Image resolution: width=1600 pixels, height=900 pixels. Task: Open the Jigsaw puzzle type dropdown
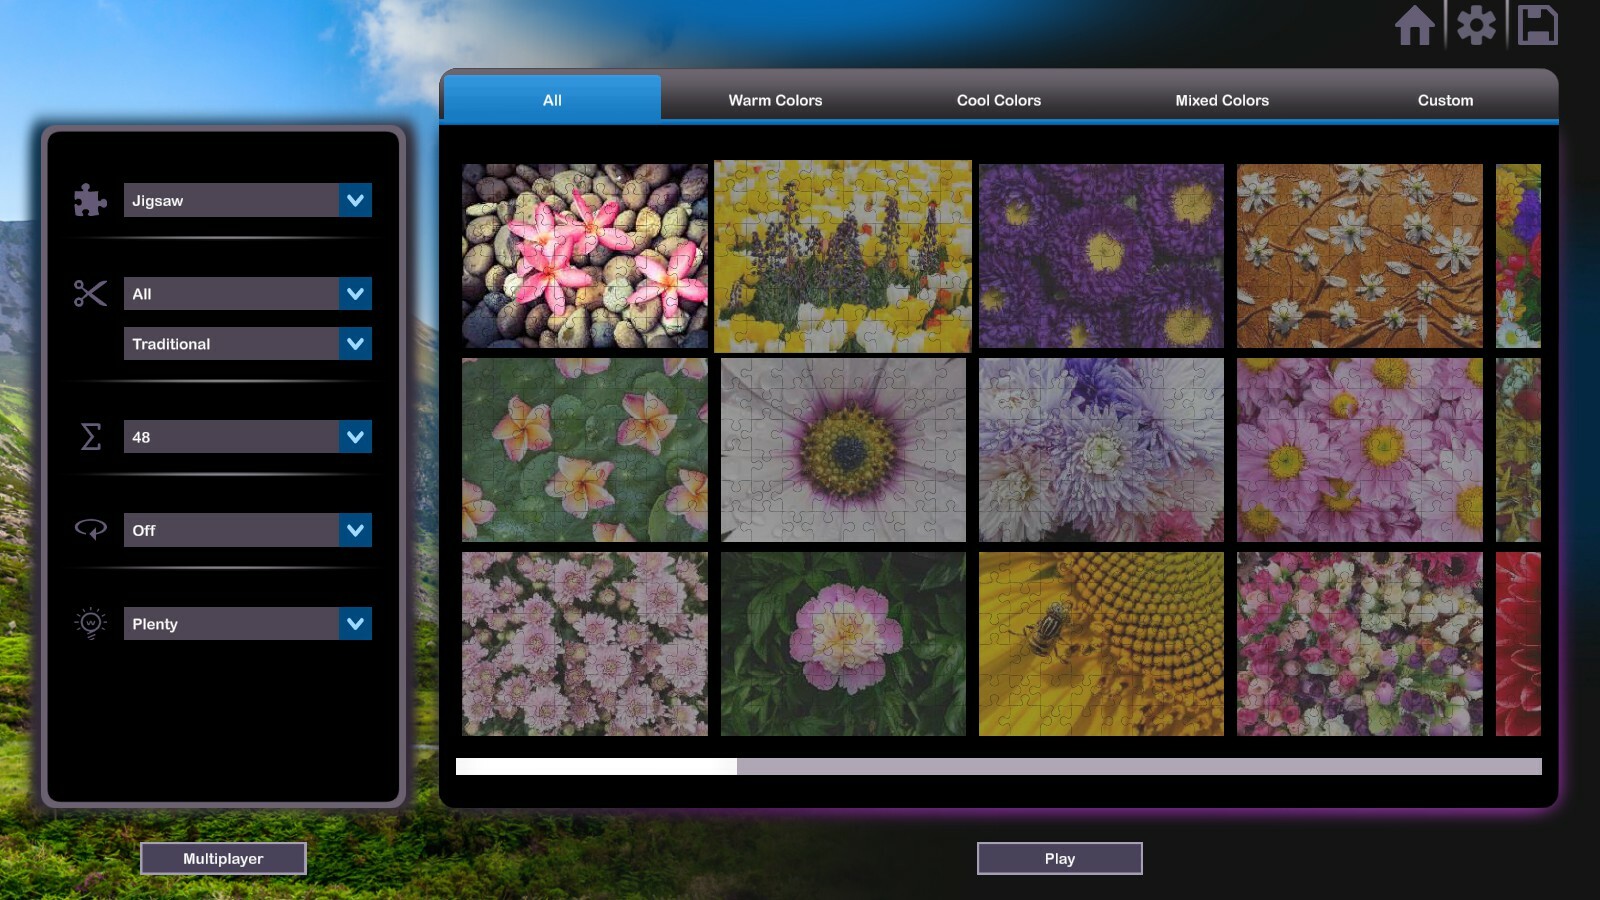point(247,200)
